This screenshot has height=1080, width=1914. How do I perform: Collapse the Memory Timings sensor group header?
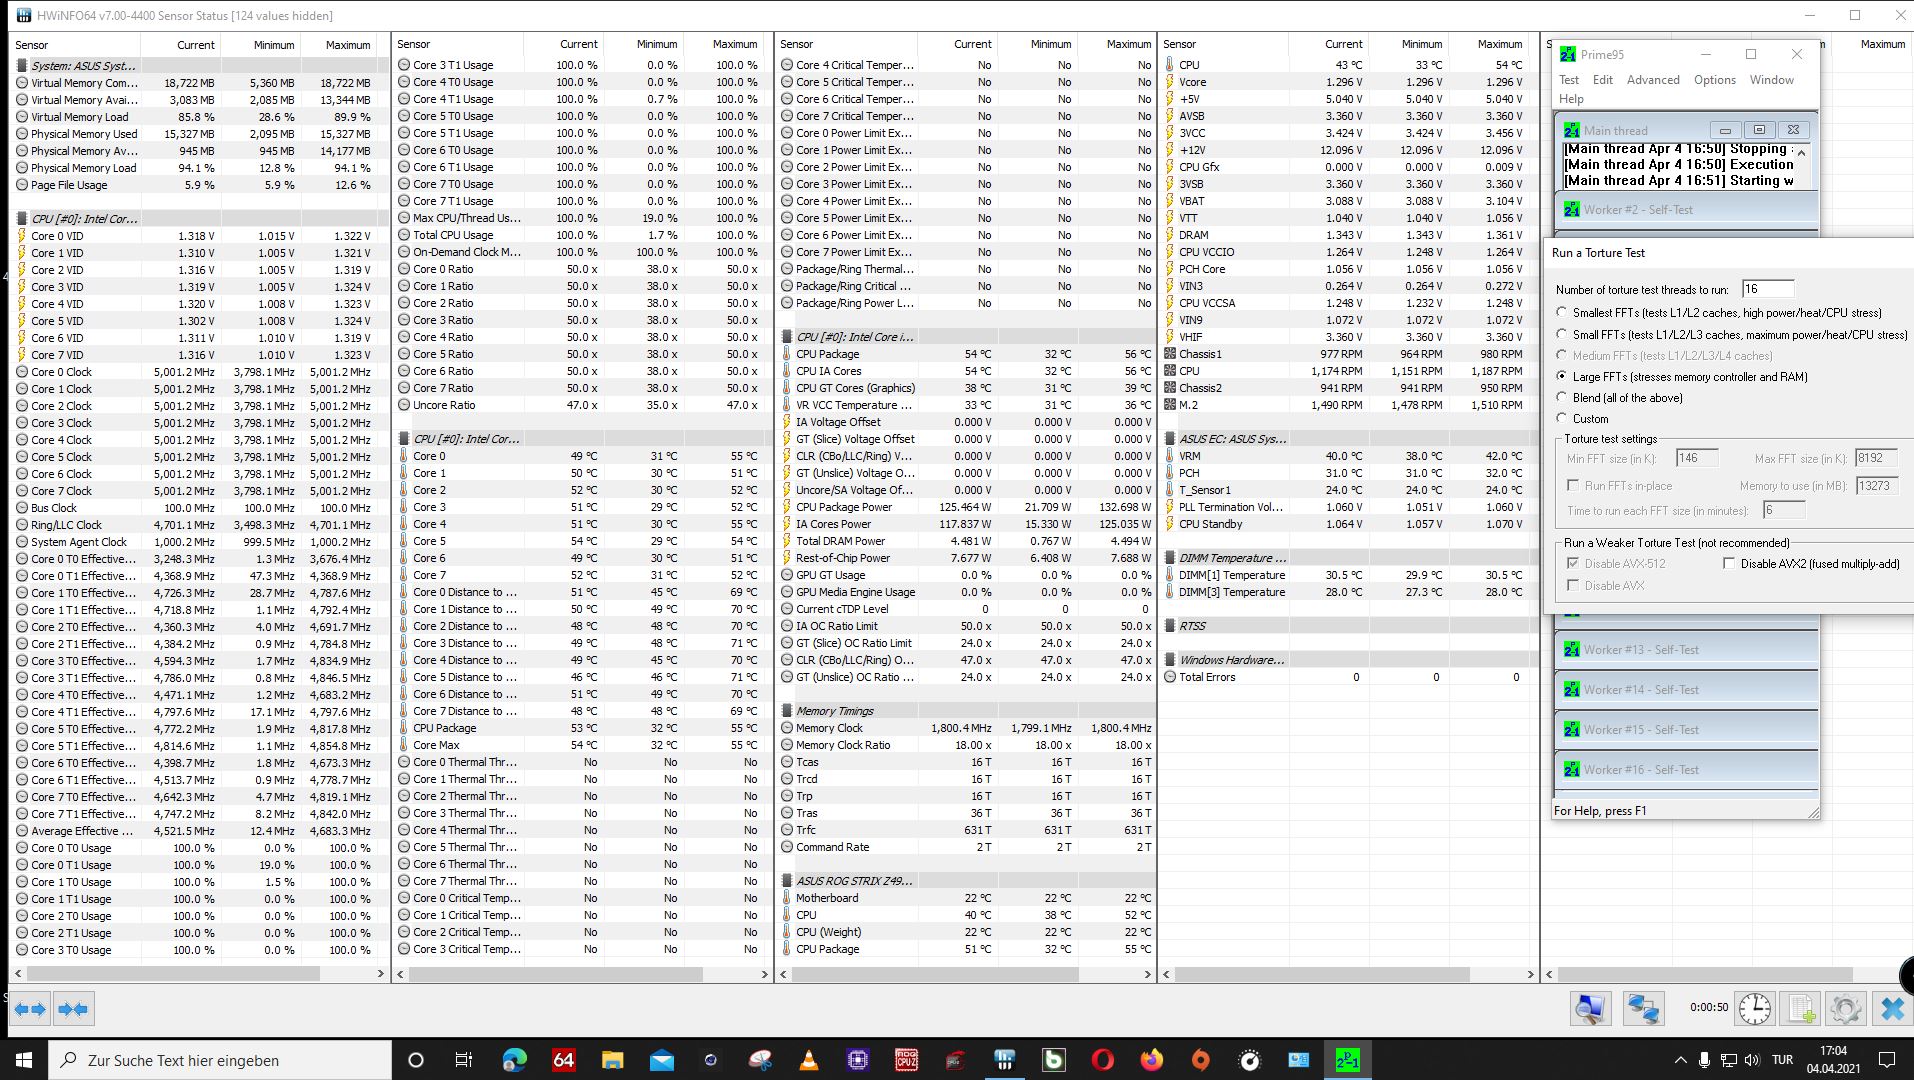(966, 711)
